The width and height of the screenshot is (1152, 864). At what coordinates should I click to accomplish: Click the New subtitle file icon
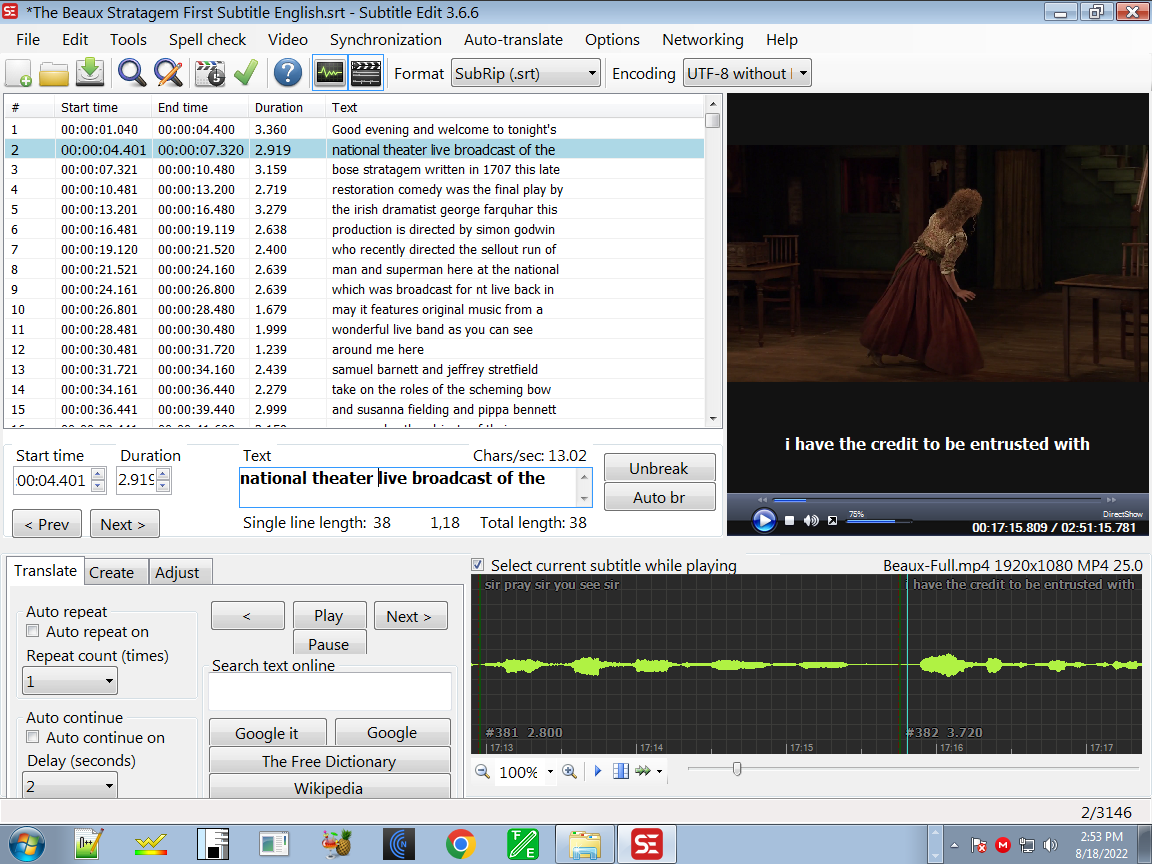click(x=18, y=73)
